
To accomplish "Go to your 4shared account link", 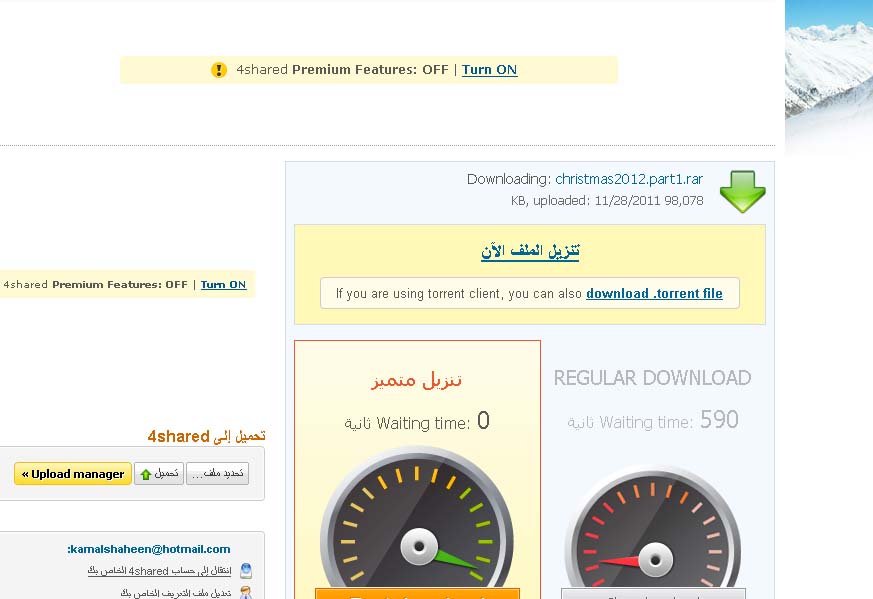I will (159, 571).
